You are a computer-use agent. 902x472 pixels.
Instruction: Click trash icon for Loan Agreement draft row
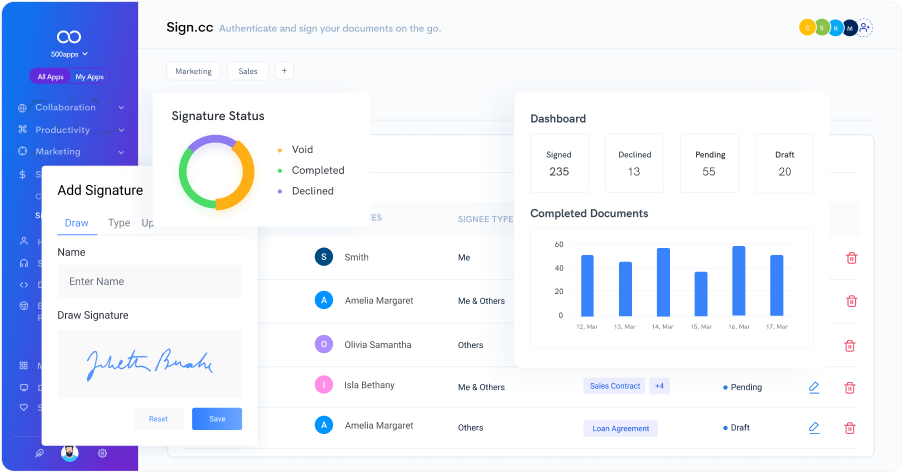(x=850, y=428)
